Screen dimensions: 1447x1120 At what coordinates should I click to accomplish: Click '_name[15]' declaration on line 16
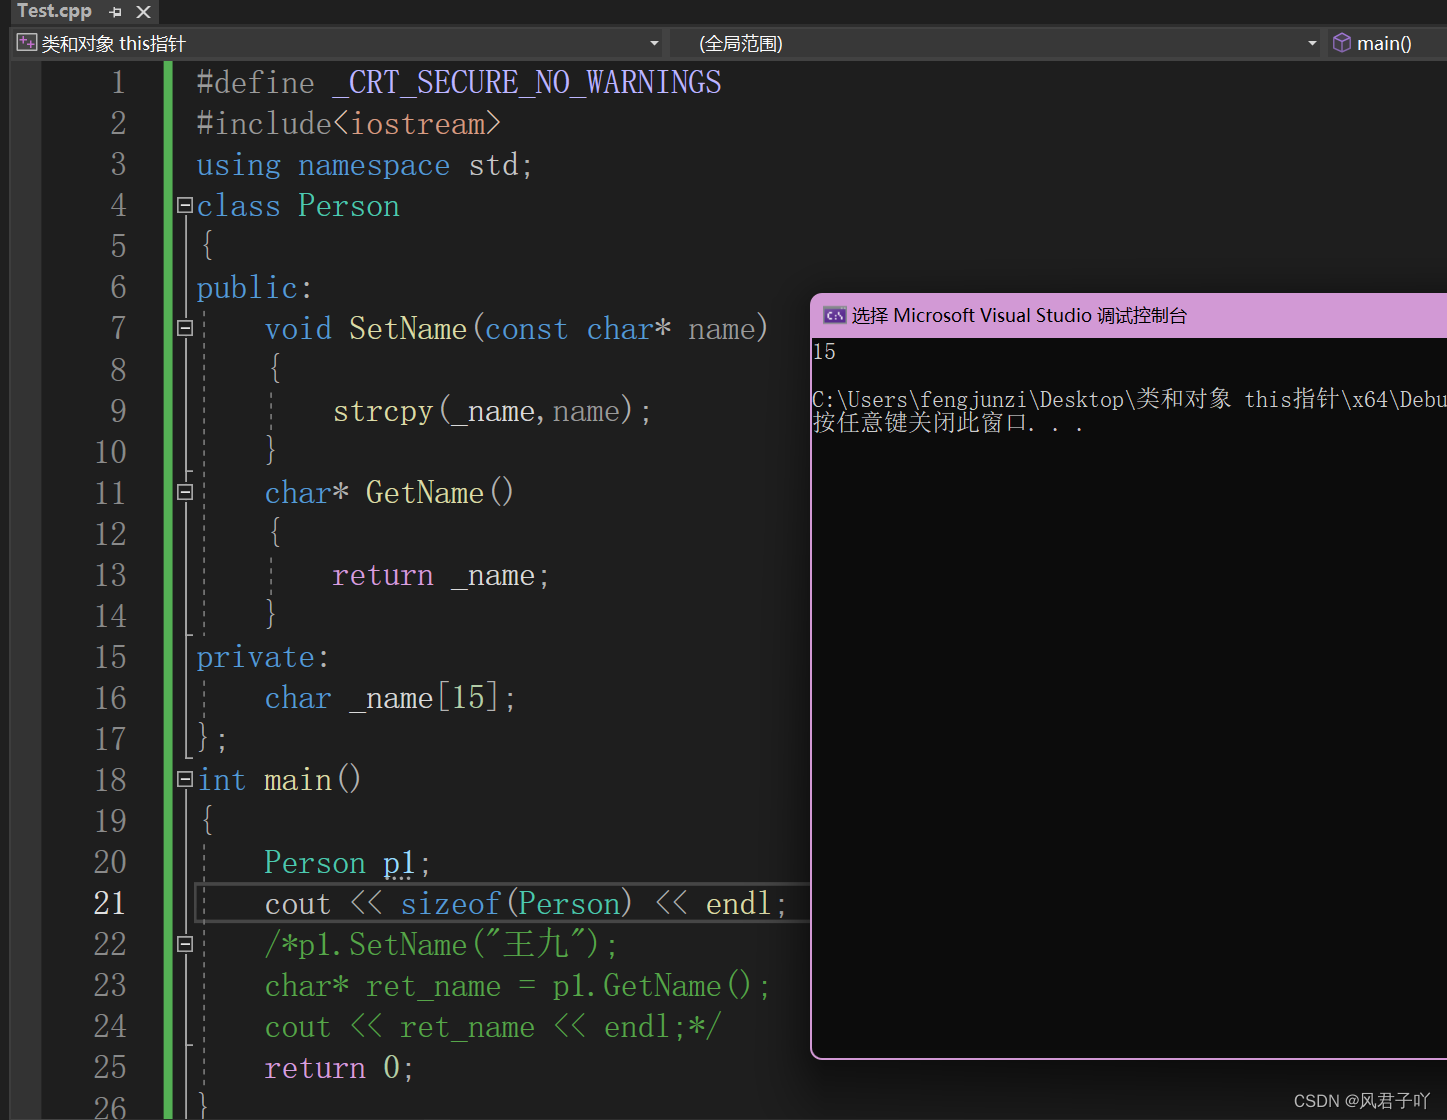(423, 698)
